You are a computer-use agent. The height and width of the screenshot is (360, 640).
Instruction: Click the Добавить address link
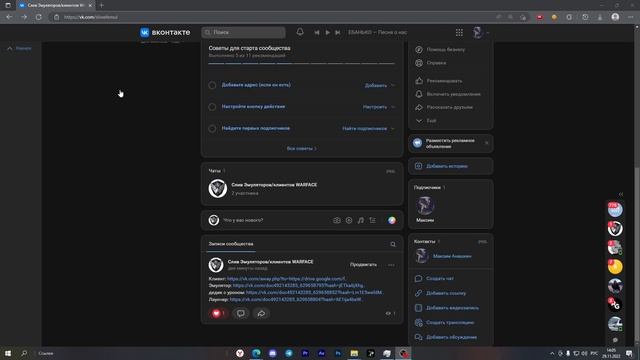coord(376,85)
